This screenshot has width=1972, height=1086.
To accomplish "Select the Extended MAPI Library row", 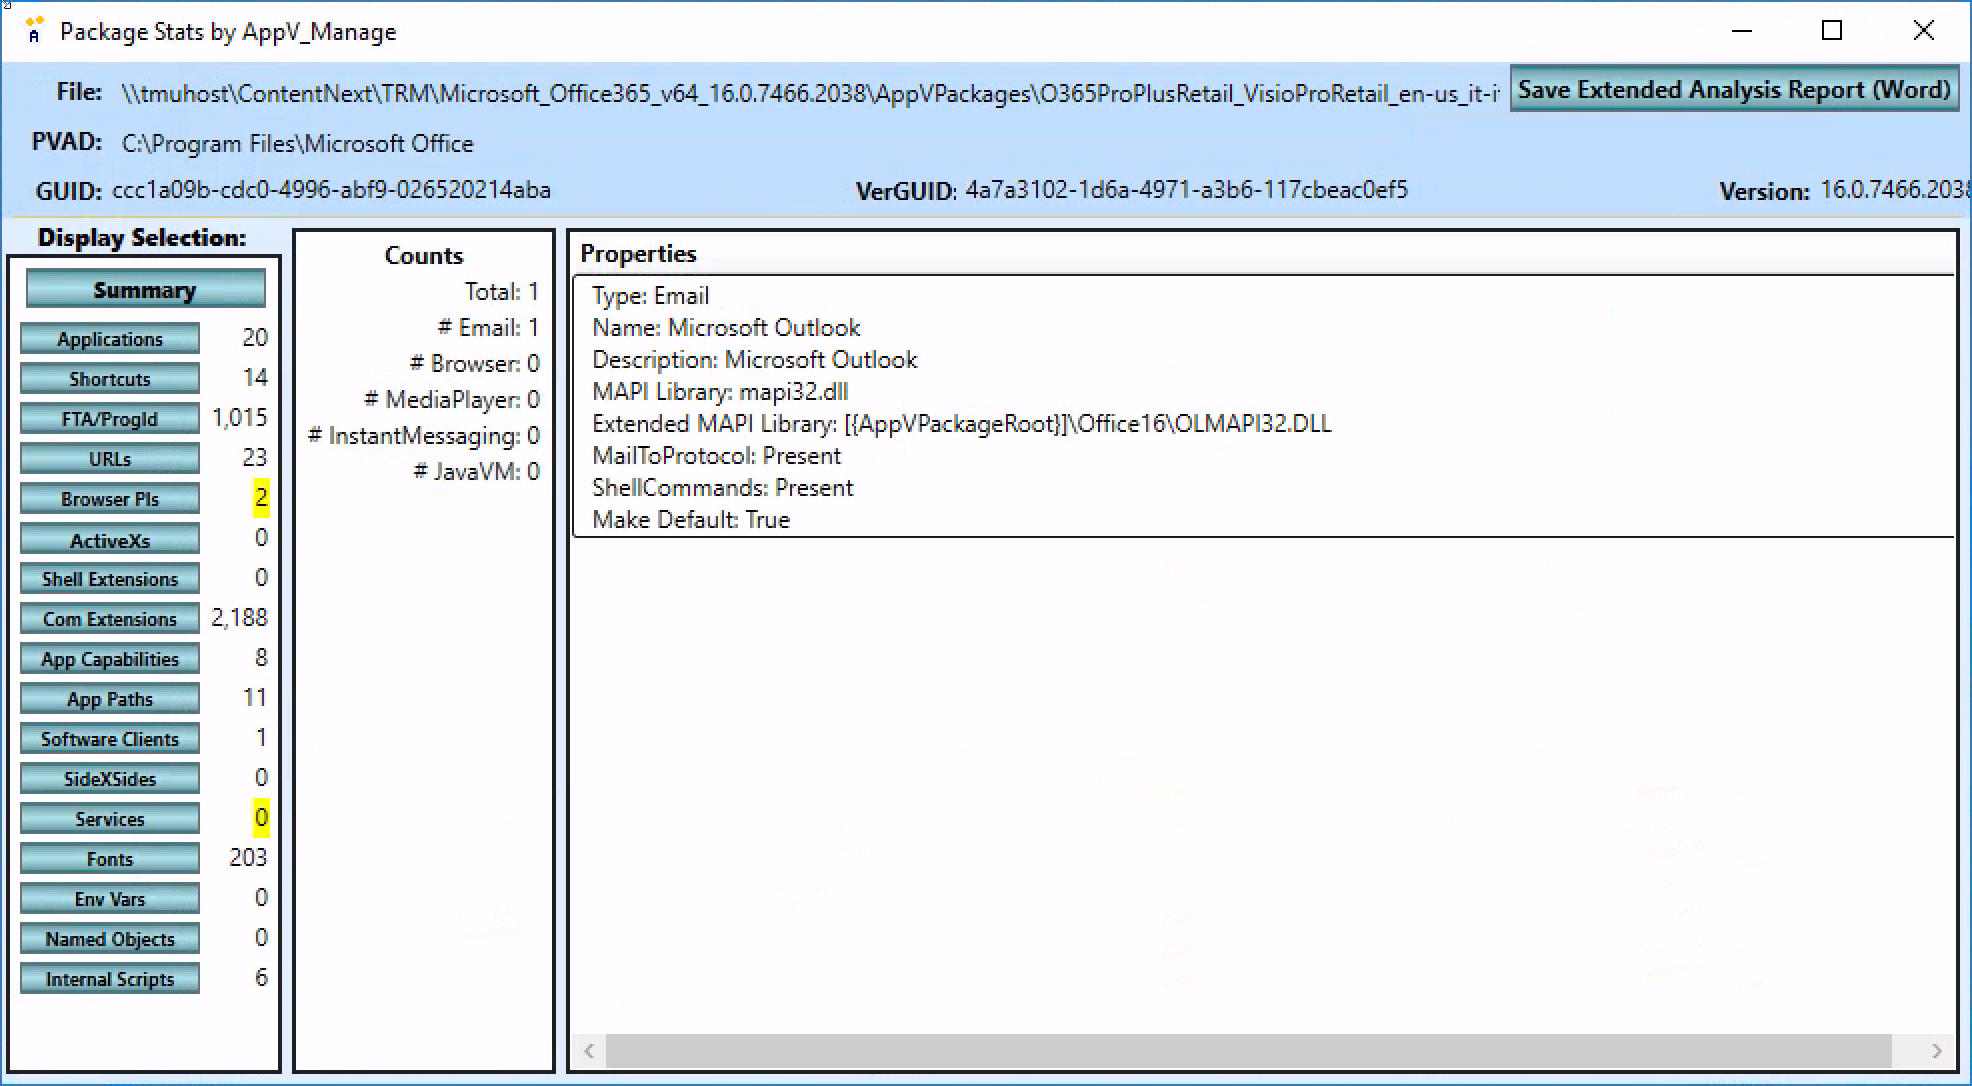I will coord(962,424).
